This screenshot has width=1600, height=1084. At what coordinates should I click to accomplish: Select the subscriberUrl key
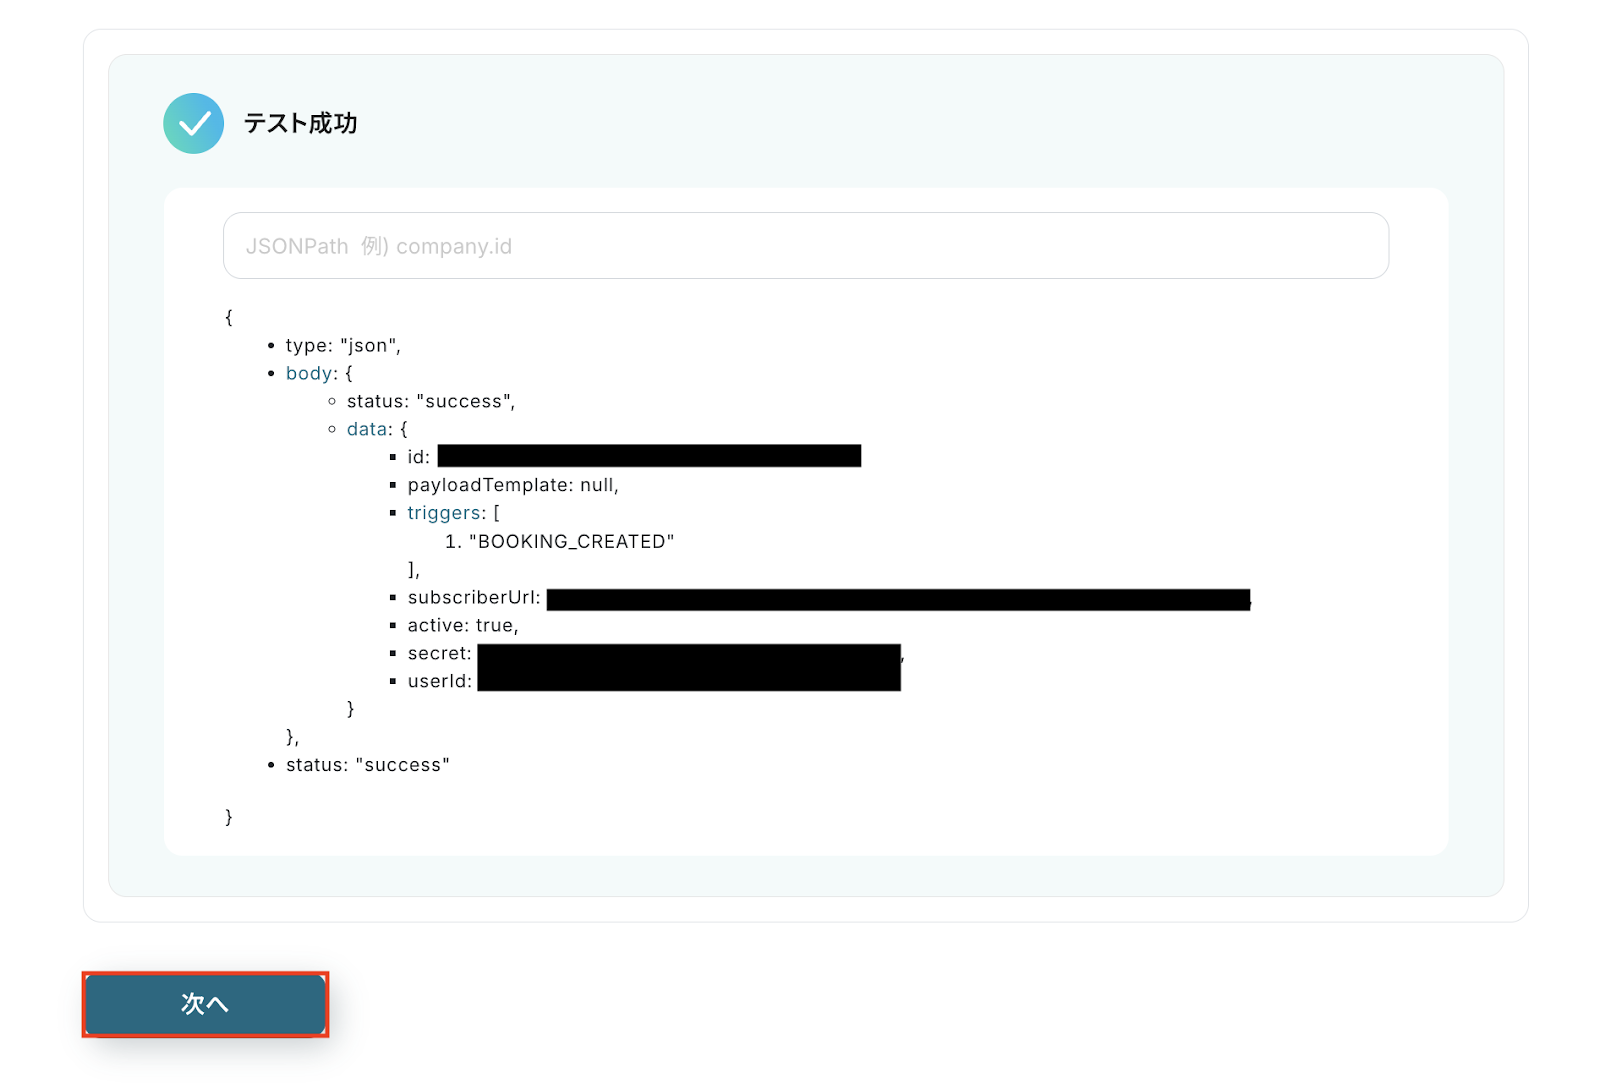tap(474, 597)
